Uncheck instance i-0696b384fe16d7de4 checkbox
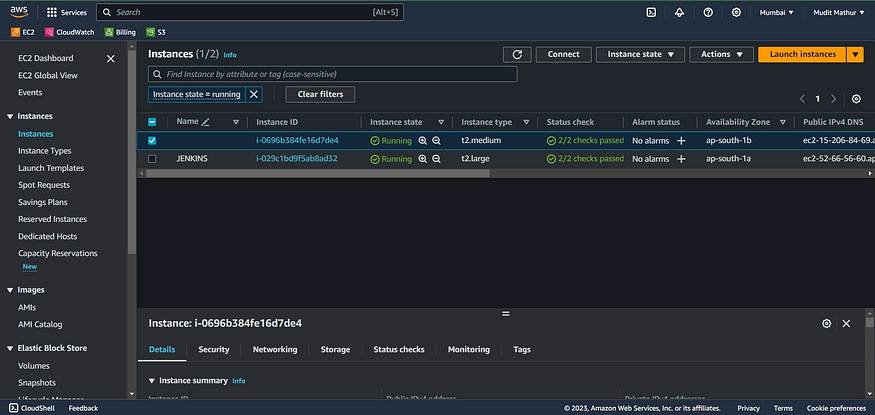875x415 pixels. 152,141
